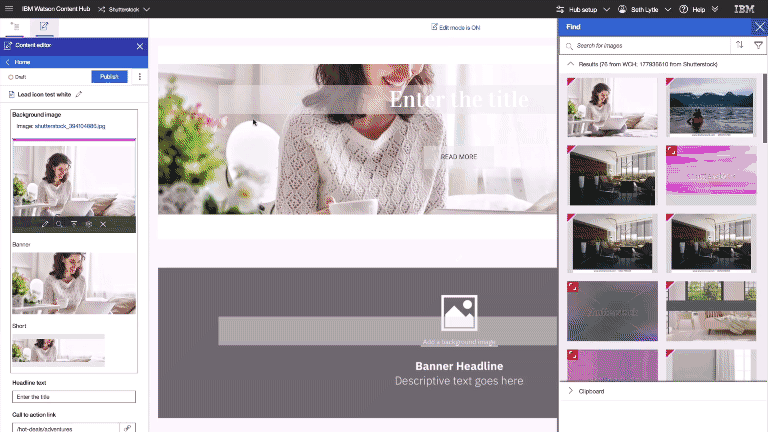Expand the Hub setup menu
The width and height of the screenshot is (768, 432).
pyautogui.click(x=606, y=9)
